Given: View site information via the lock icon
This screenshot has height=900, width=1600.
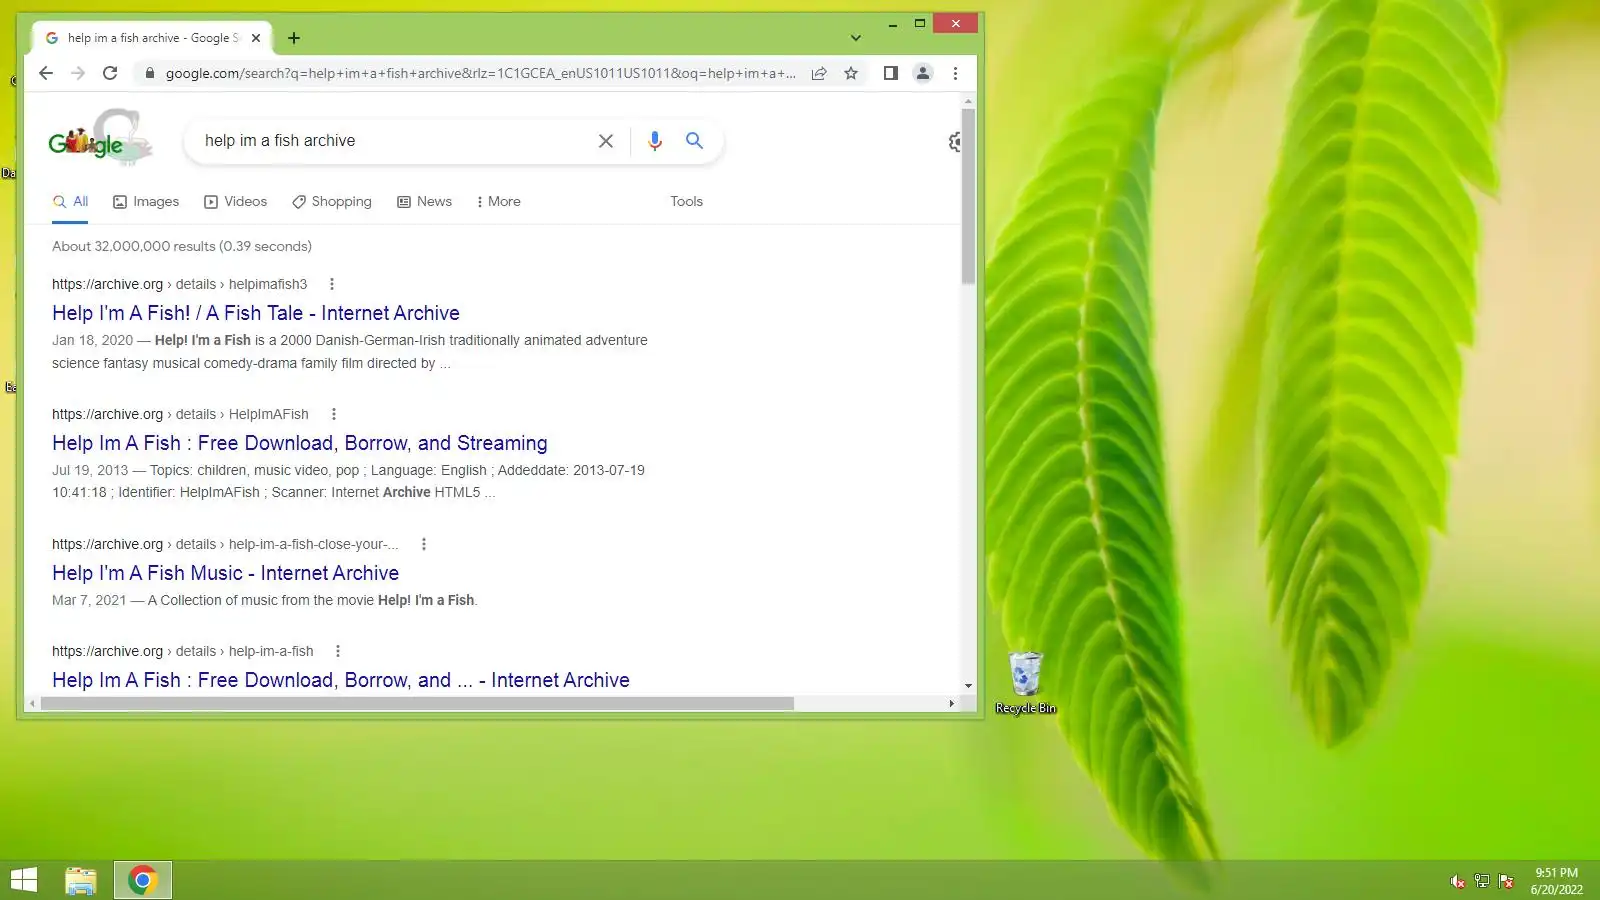Looking at the screenshot, I should point(149,73).
